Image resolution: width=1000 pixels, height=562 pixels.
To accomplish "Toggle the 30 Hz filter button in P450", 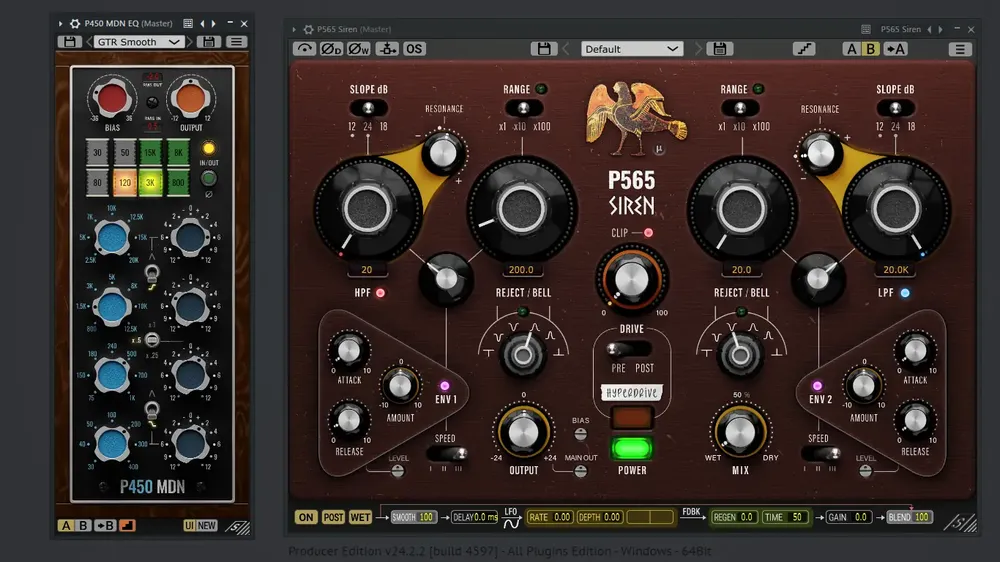I will coord(97,152).
